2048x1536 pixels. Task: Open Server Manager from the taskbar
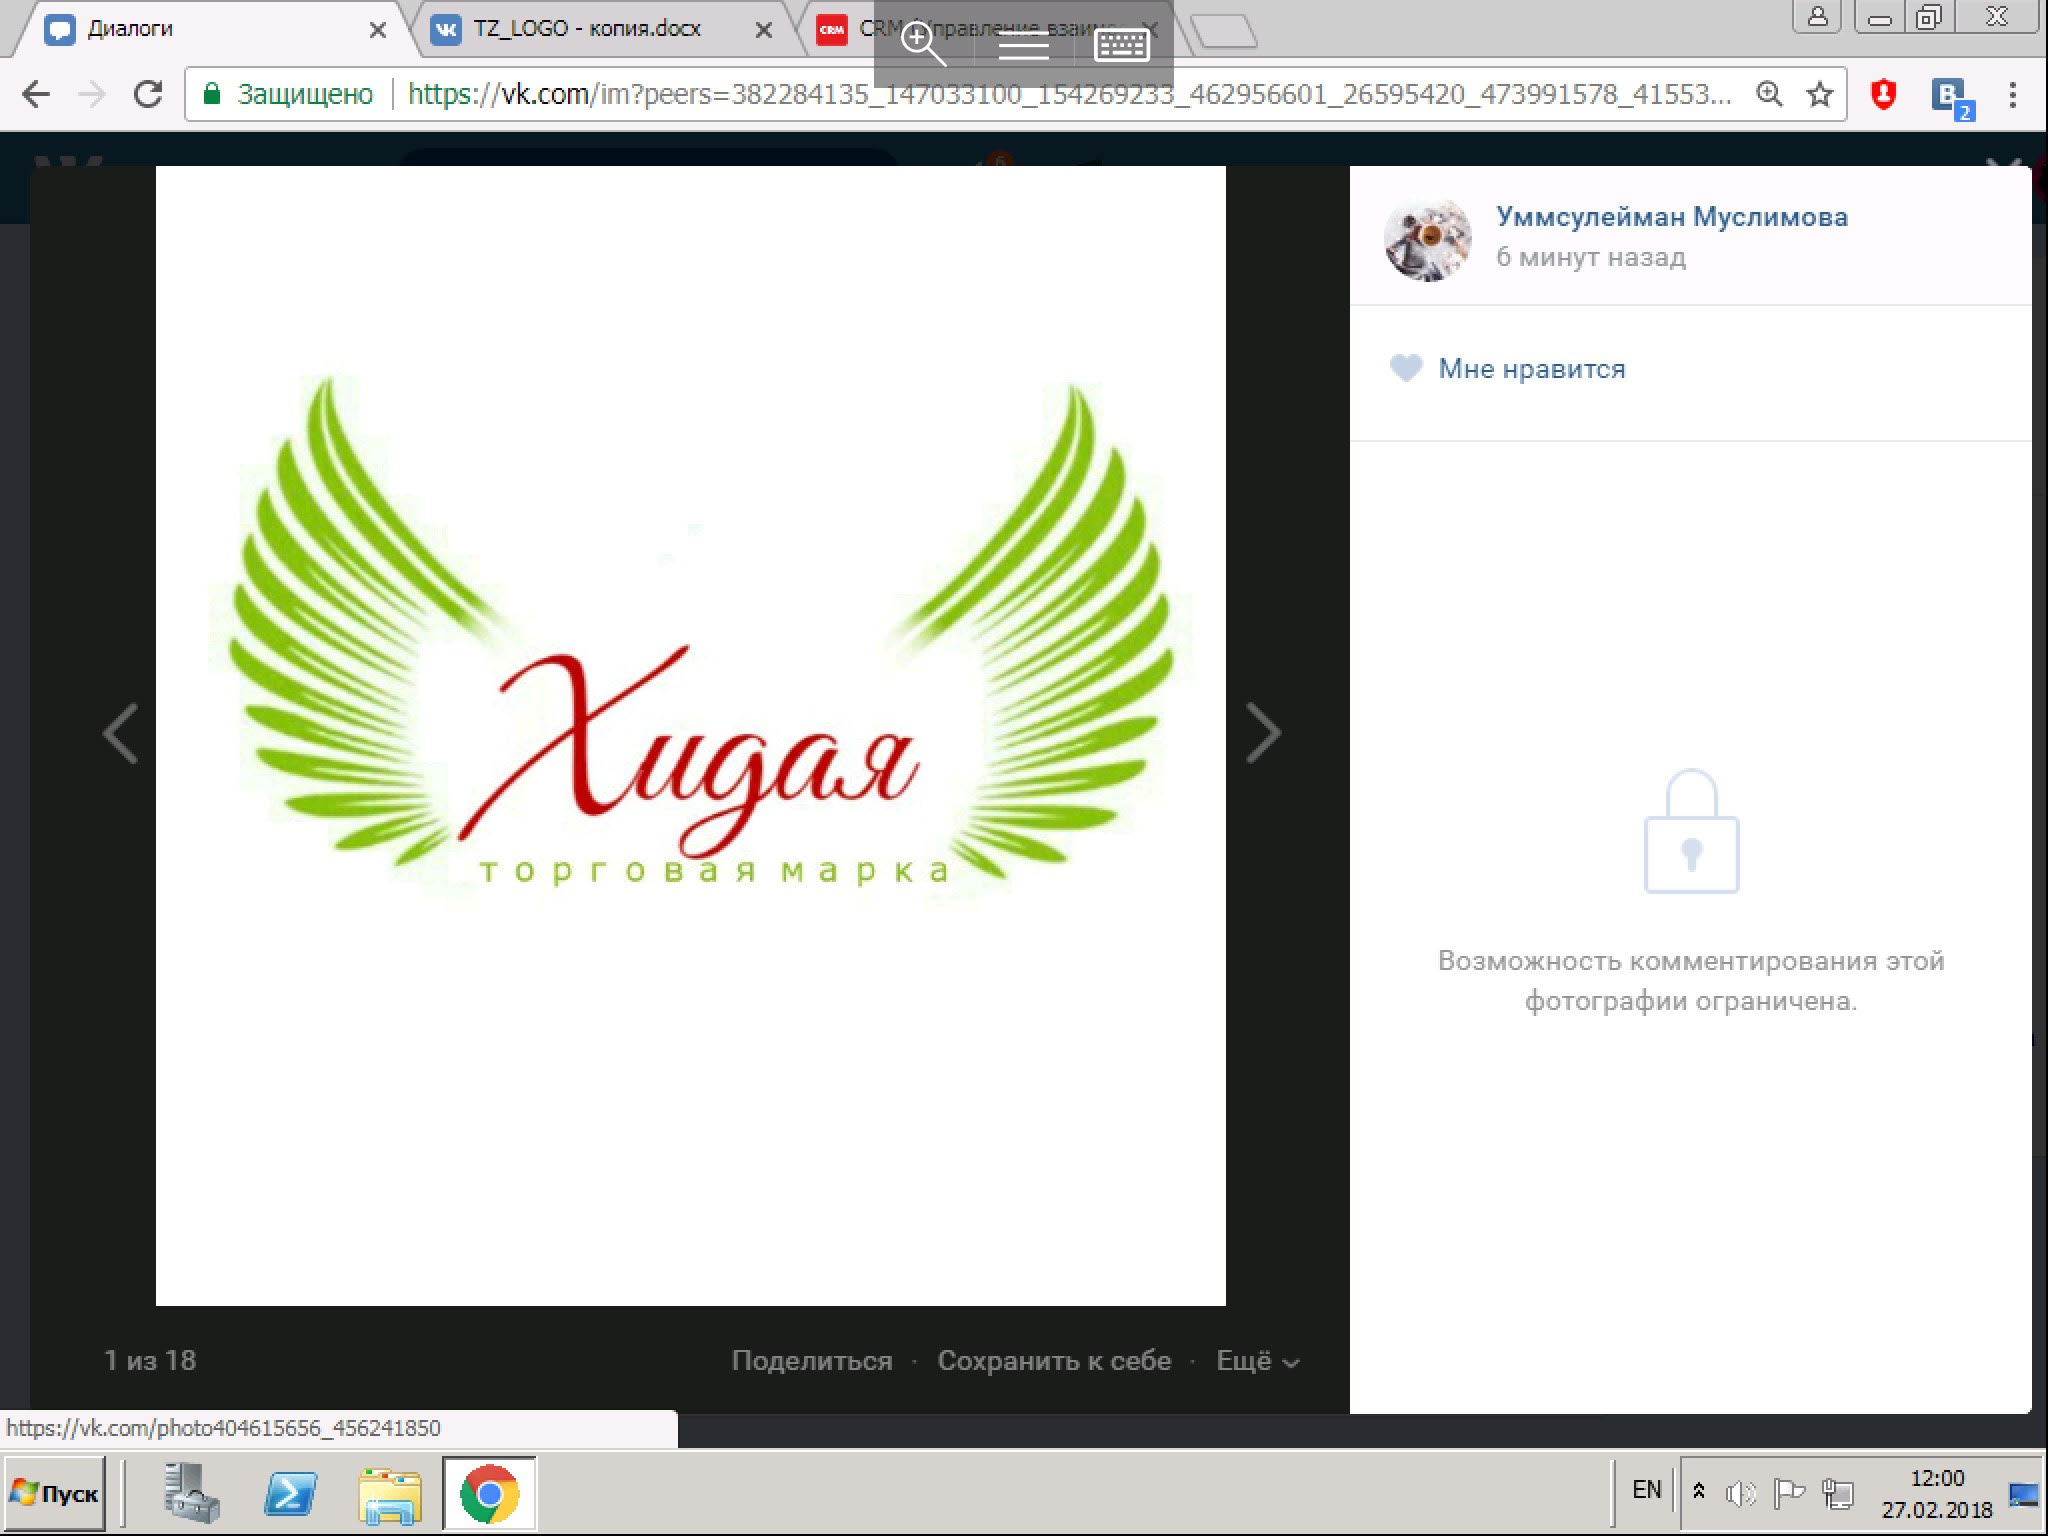coord(191,1494)
